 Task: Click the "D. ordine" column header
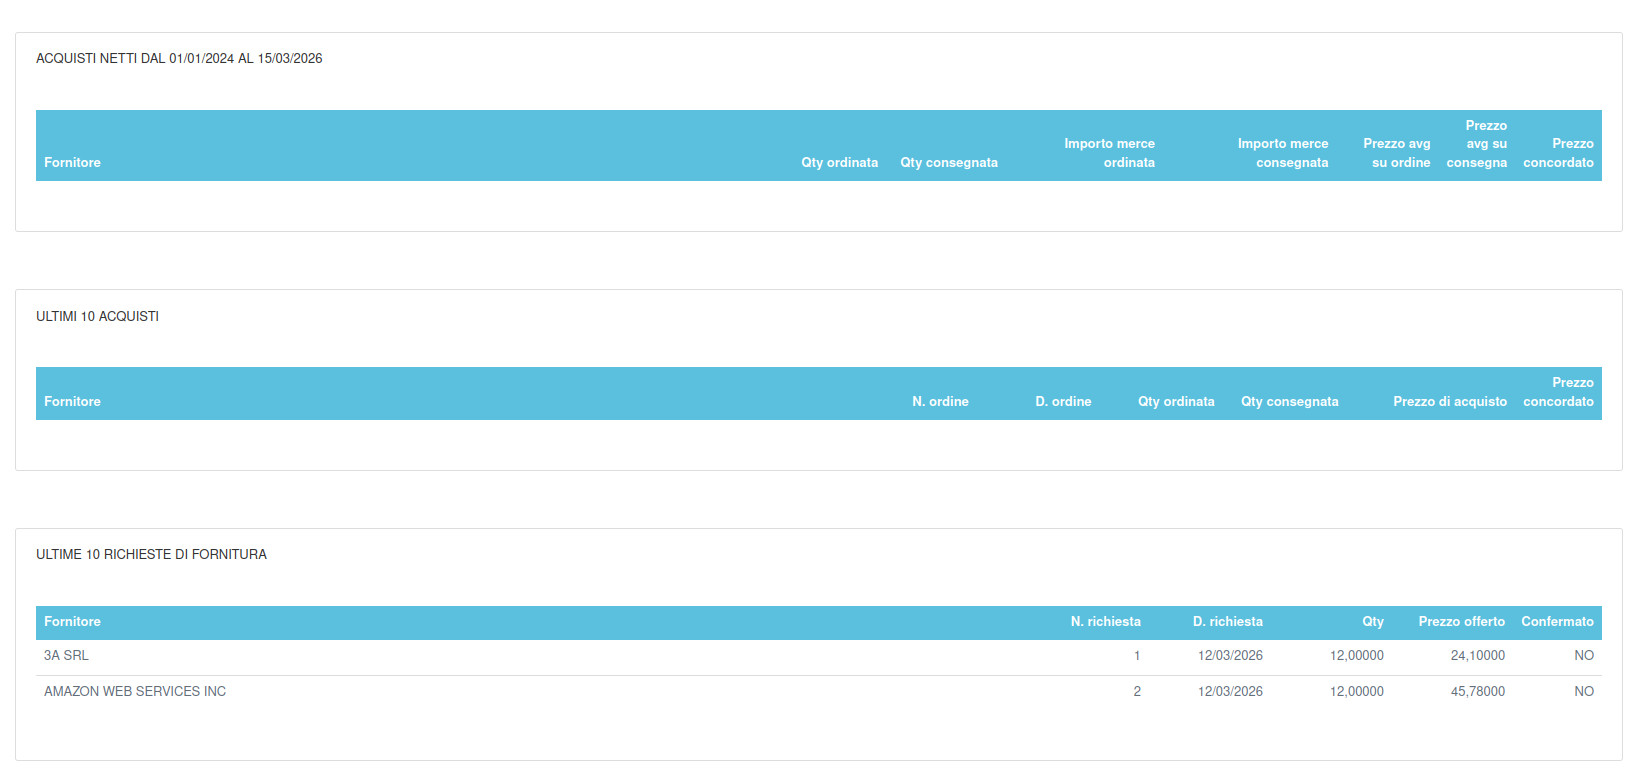pyautogui.click(x=1062, y=401)
